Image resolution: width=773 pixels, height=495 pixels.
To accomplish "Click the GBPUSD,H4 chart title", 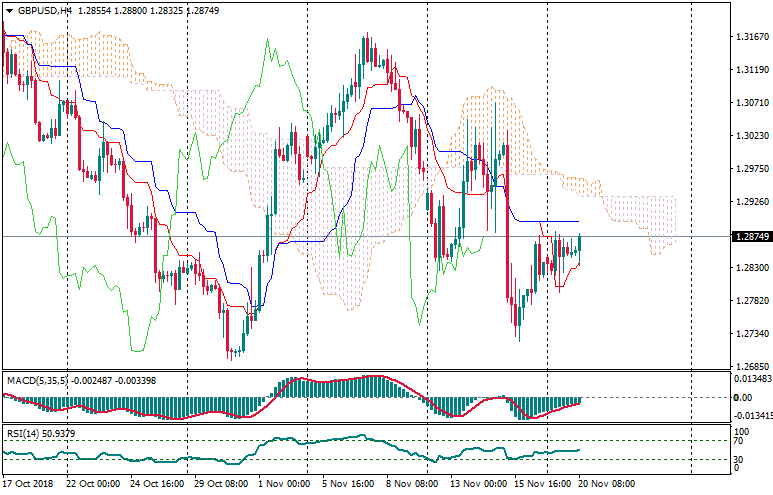I will tap(44, 9).
